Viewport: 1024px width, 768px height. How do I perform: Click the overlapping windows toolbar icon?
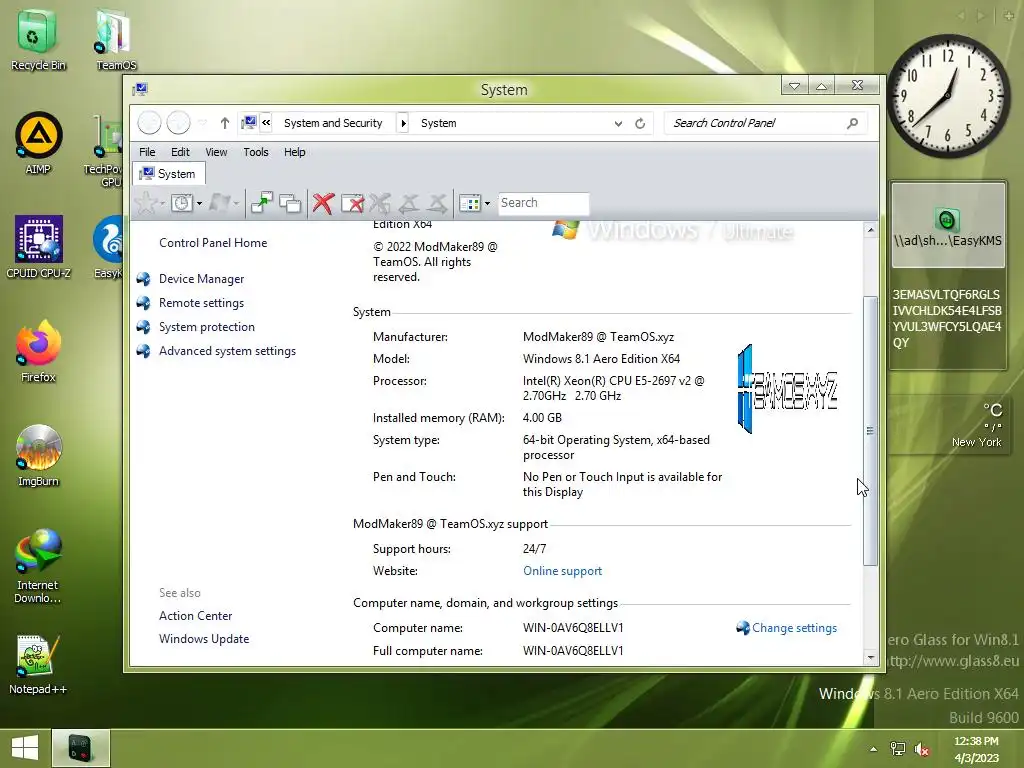pos(290,203)
